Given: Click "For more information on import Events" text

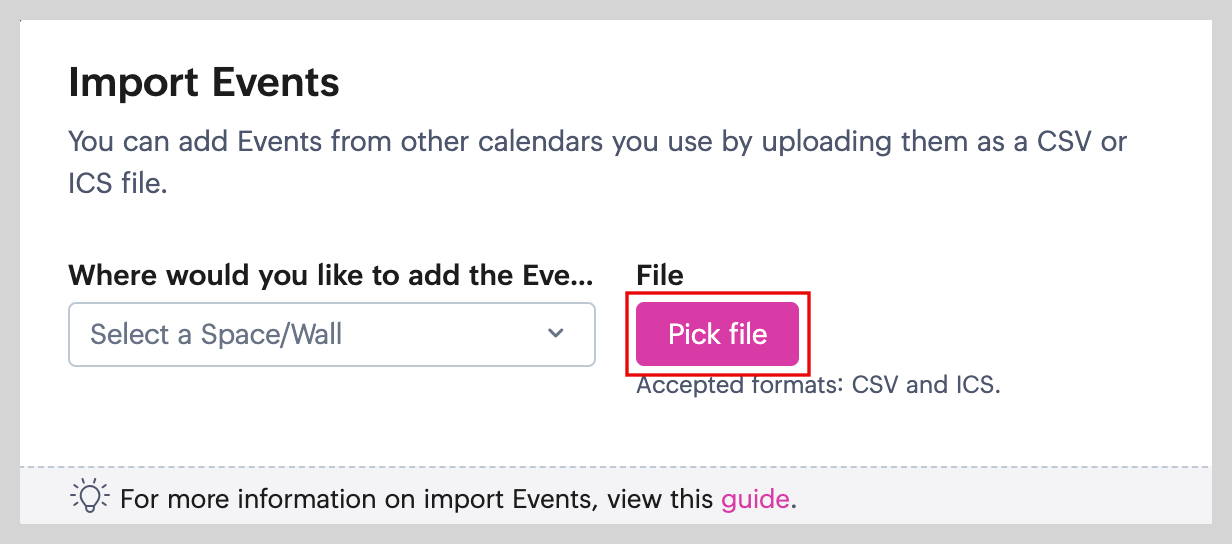Looking at the screenshot, I should (356, 498).
